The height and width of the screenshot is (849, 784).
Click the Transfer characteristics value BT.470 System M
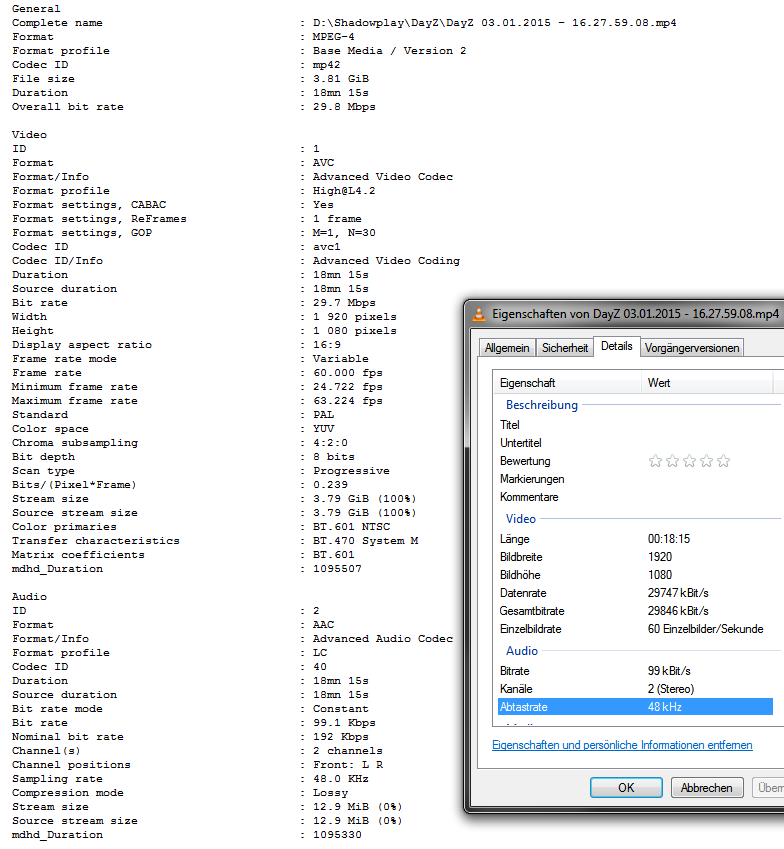365,540
